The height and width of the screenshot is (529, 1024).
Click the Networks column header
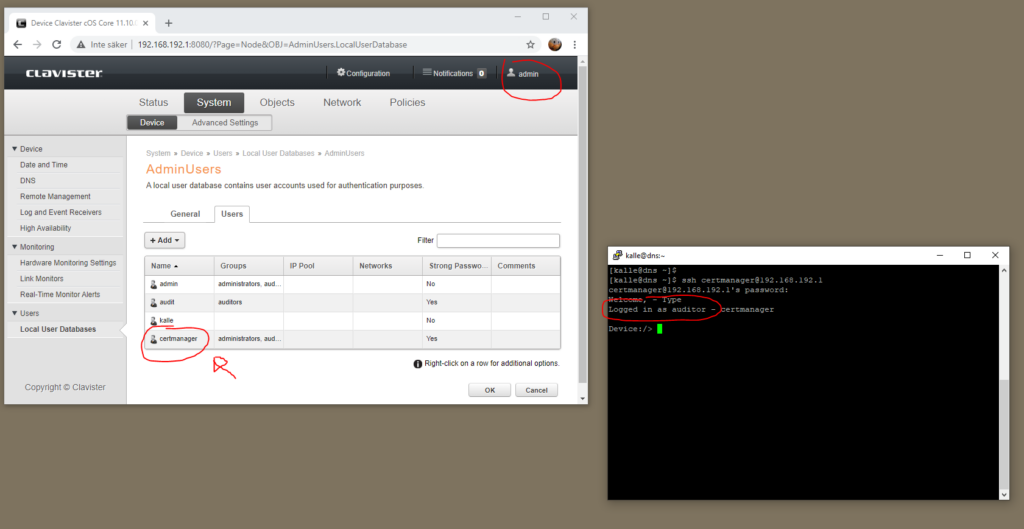(x=387, y=266)
